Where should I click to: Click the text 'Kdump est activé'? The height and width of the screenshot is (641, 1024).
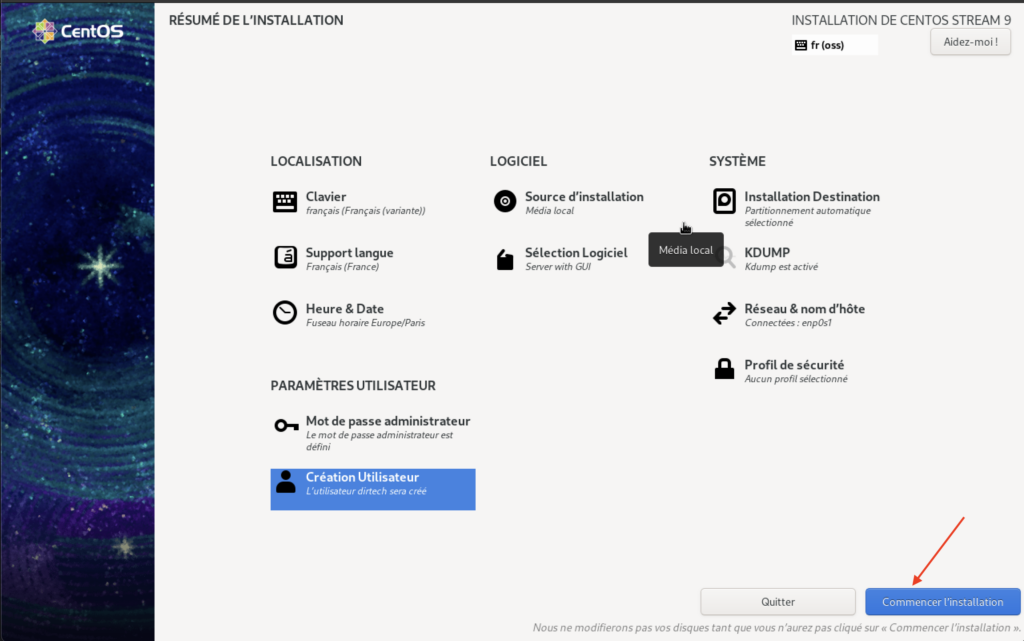tap(781, 267)
